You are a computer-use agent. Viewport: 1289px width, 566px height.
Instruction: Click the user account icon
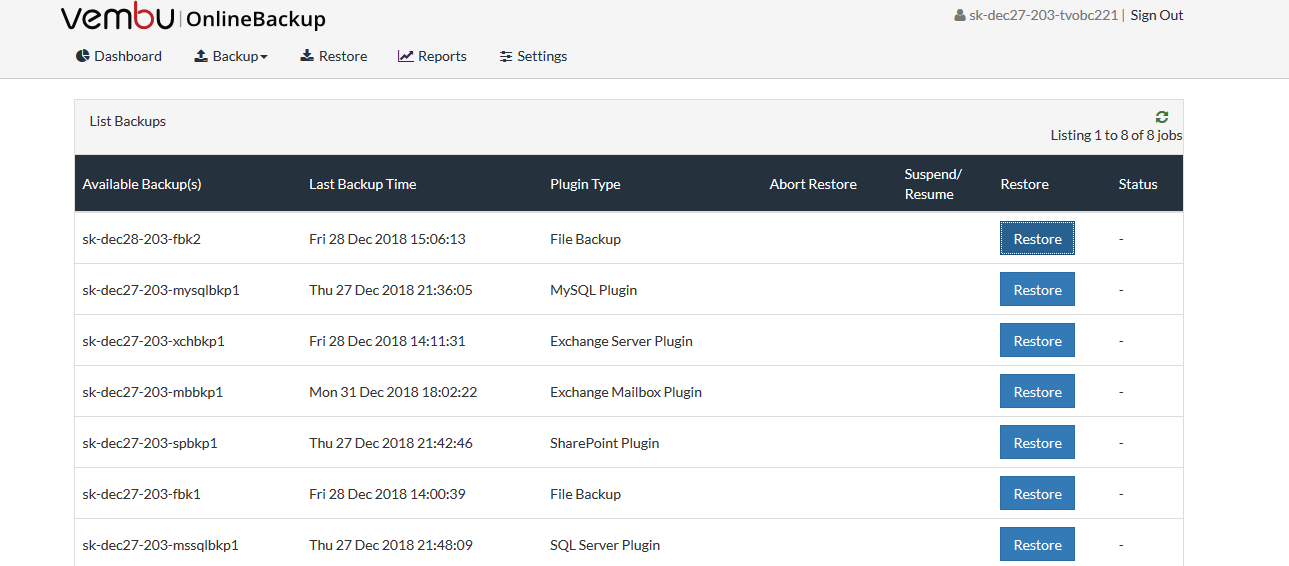tap(960, 15)
